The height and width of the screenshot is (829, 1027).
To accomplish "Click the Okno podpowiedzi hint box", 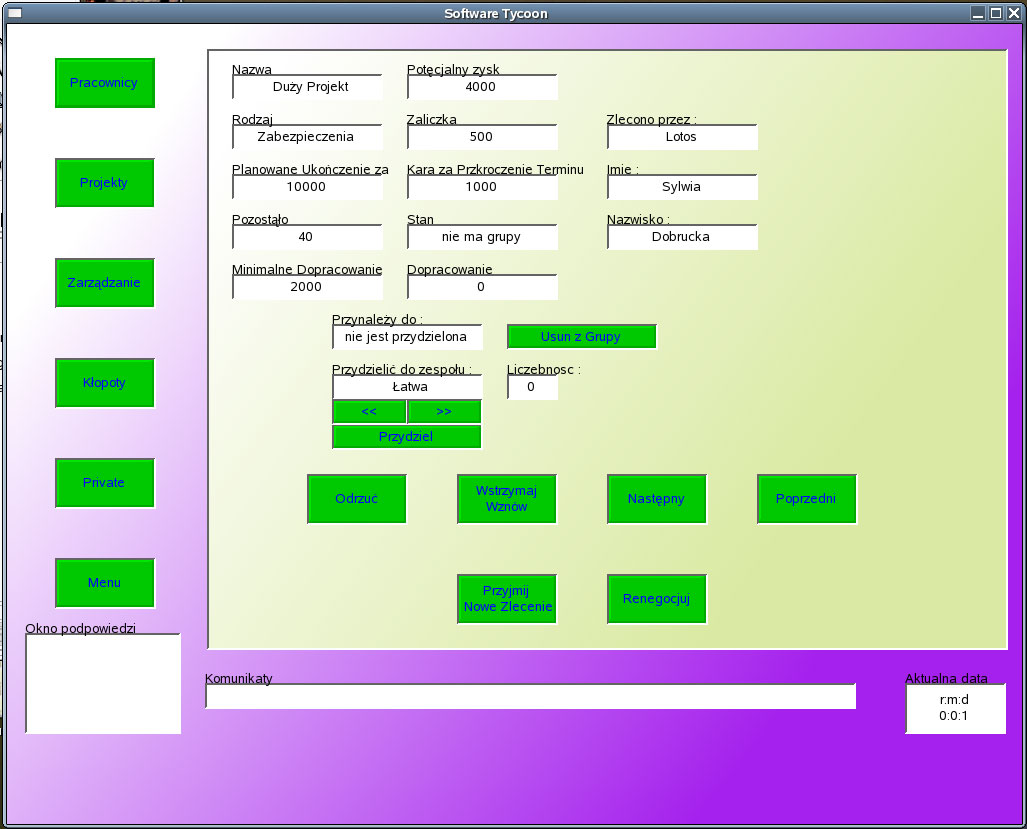I will 103,683.
